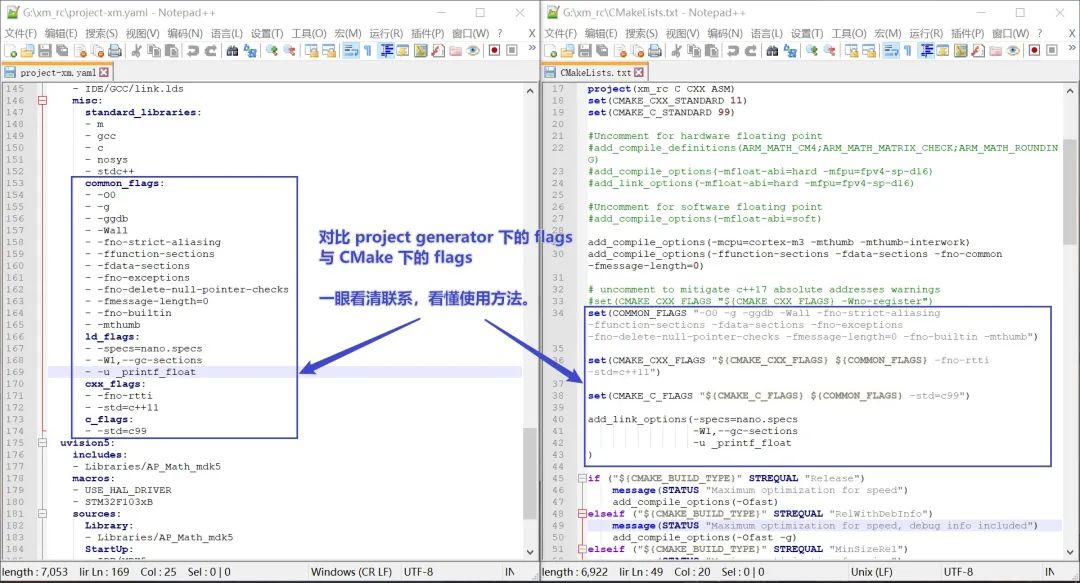Toggle word wrap in project-xm.yaml window
Image resolution: width=1080 pixels, height=583 pixels.
tap(351, 50)
